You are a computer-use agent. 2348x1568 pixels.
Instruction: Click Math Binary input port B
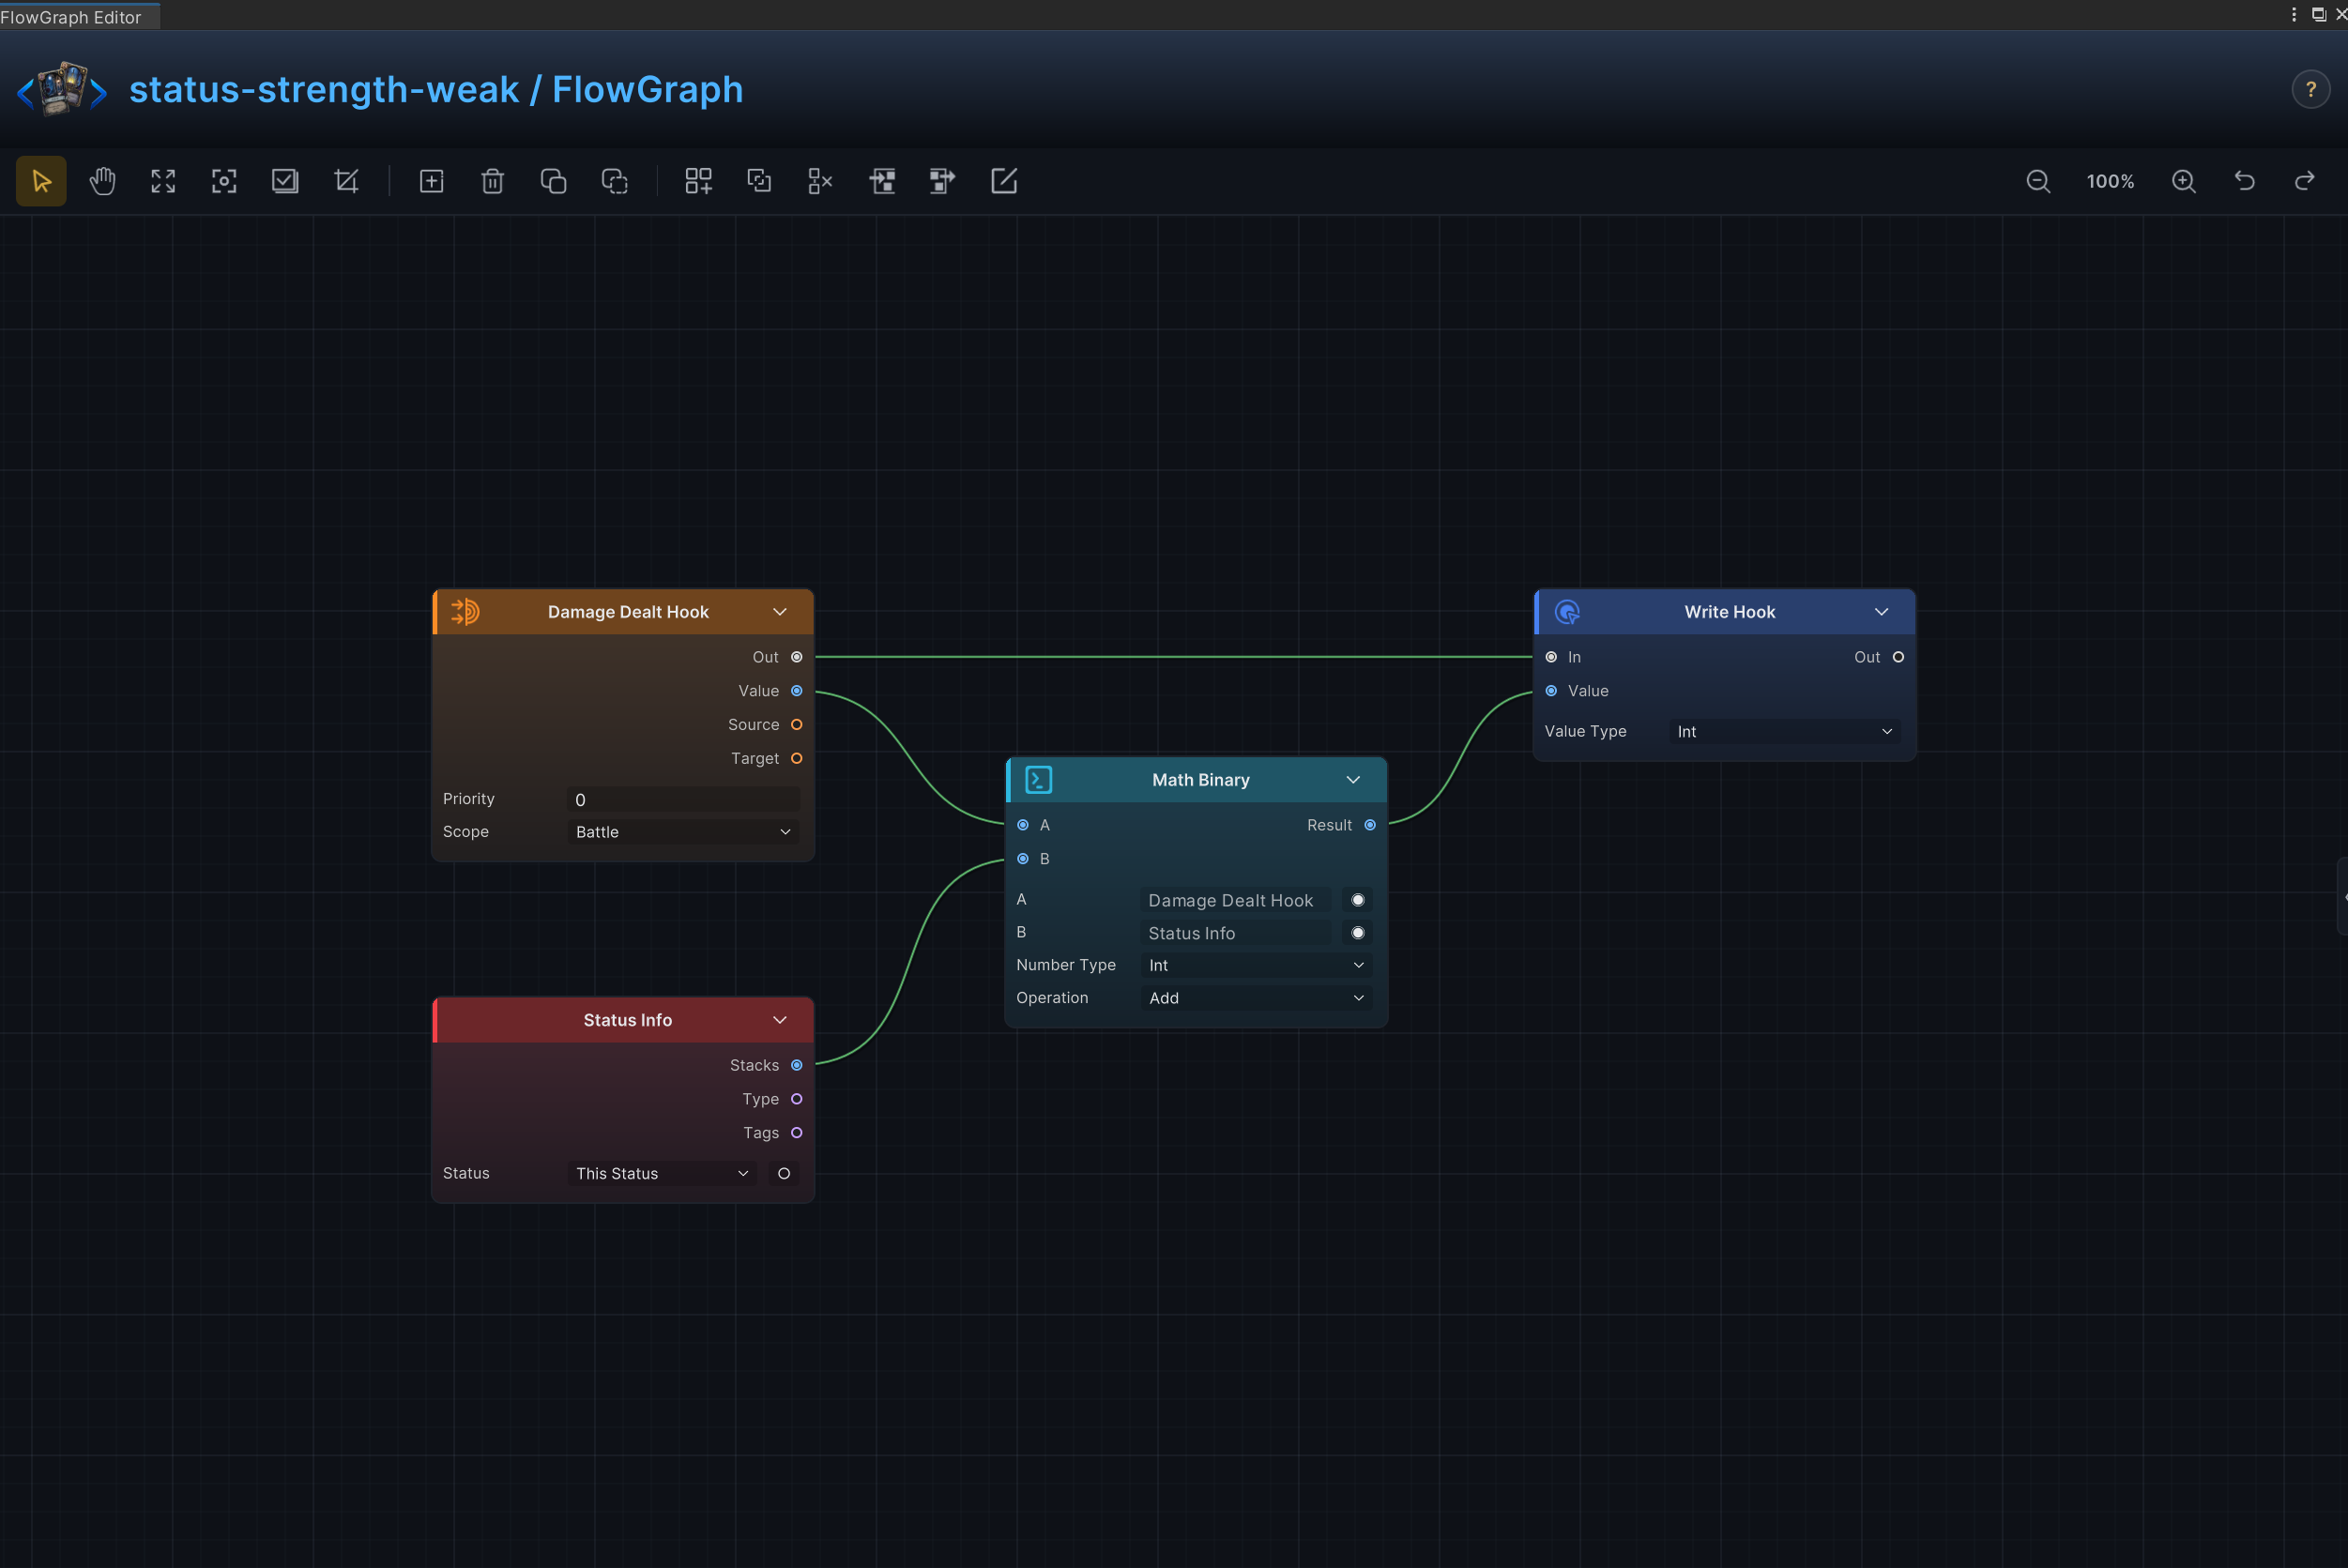1023,859
